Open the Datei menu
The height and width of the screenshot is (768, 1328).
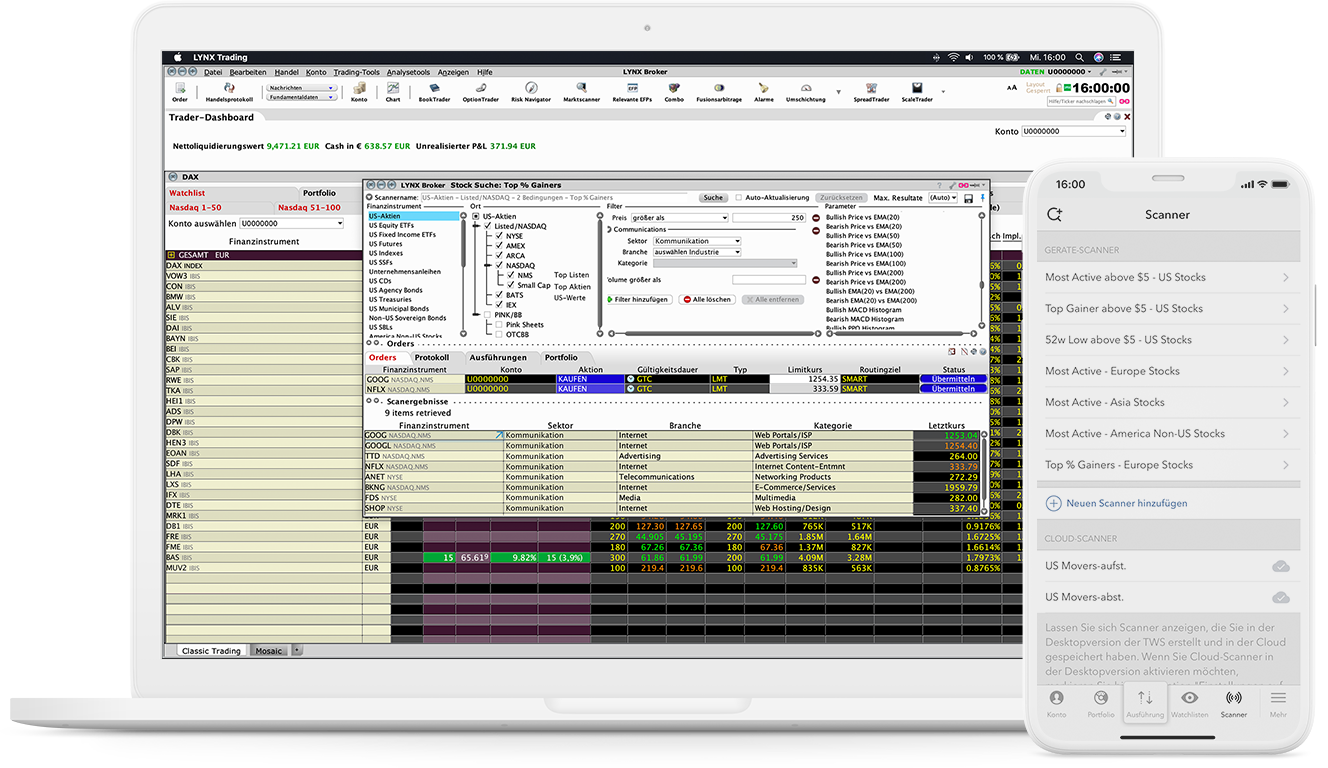click(x=211, y=72)
